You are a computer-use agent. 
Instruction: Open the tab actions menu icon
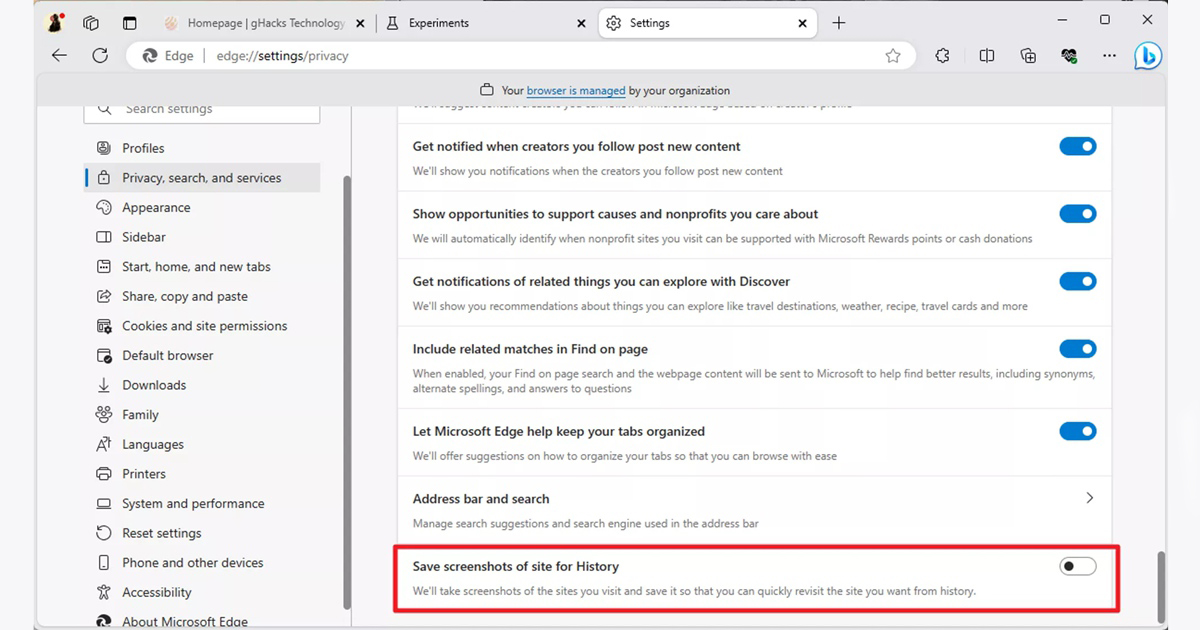point(129,23)
